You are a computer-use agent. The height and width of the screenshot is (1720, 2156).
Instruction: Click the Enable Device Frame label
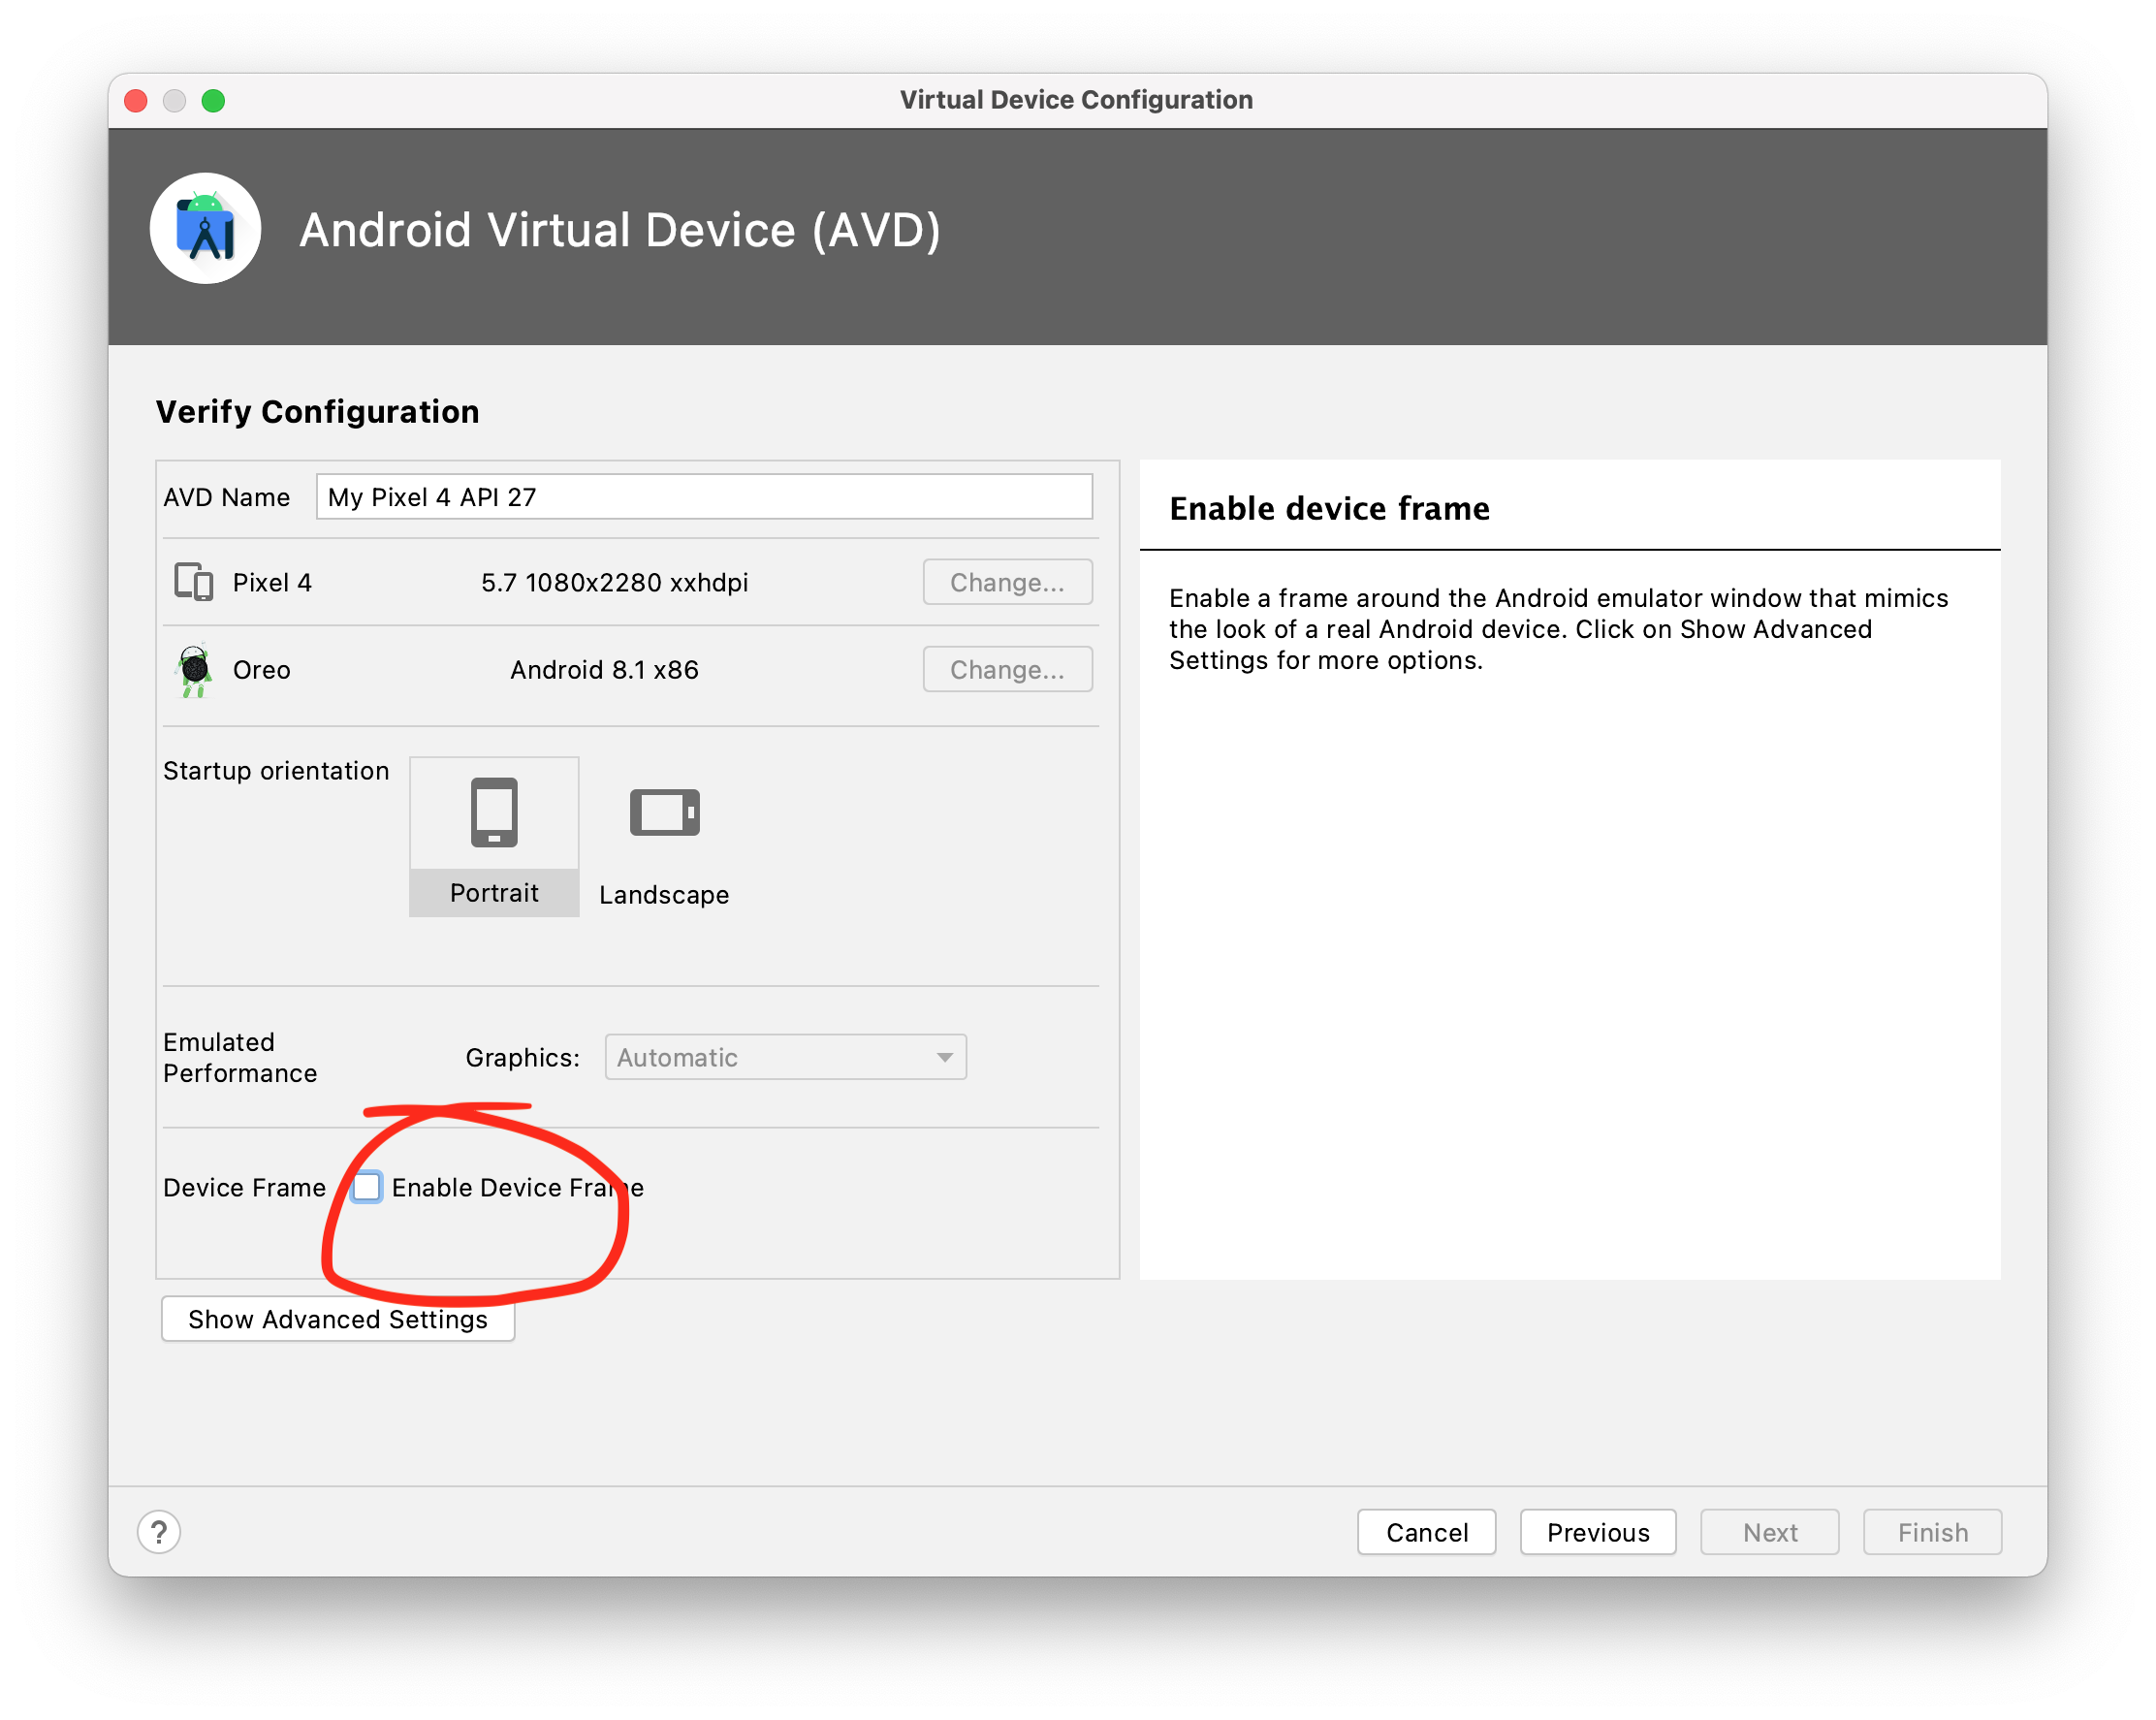click(x=516, y=1188)
